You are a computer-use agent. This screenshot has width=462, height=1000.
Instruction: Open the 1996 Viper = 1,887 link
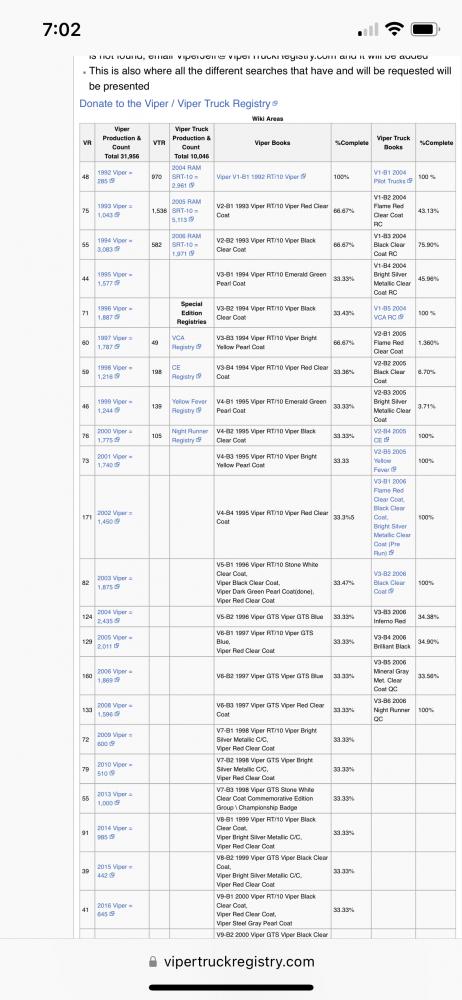coord(114,312)
